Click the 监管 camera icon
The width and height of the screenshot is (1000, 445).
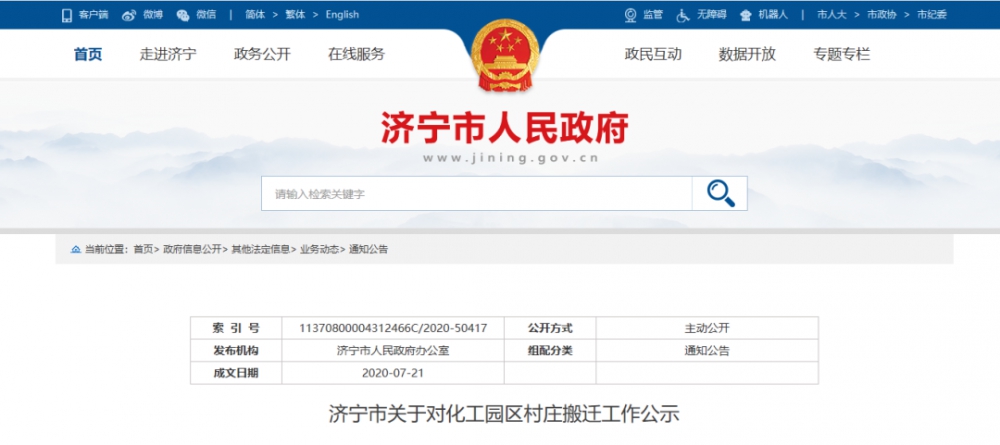pyautogui.click(x=630, y=15)
